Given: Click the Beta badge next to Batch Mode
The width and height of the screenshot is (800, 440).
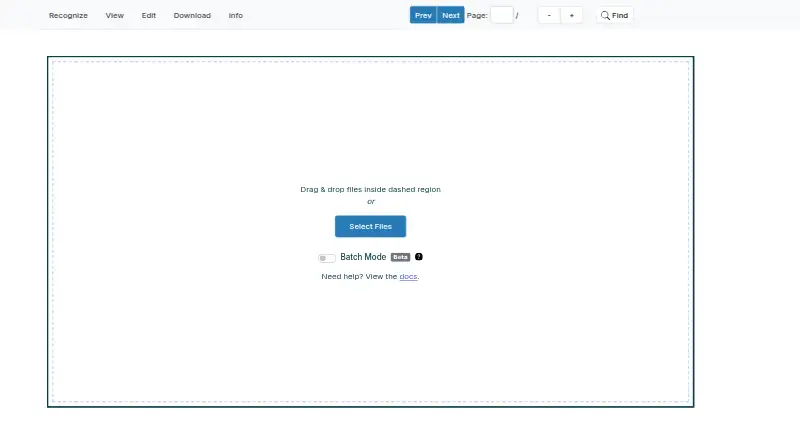Looking at the screenshot, I should [401, 257].
